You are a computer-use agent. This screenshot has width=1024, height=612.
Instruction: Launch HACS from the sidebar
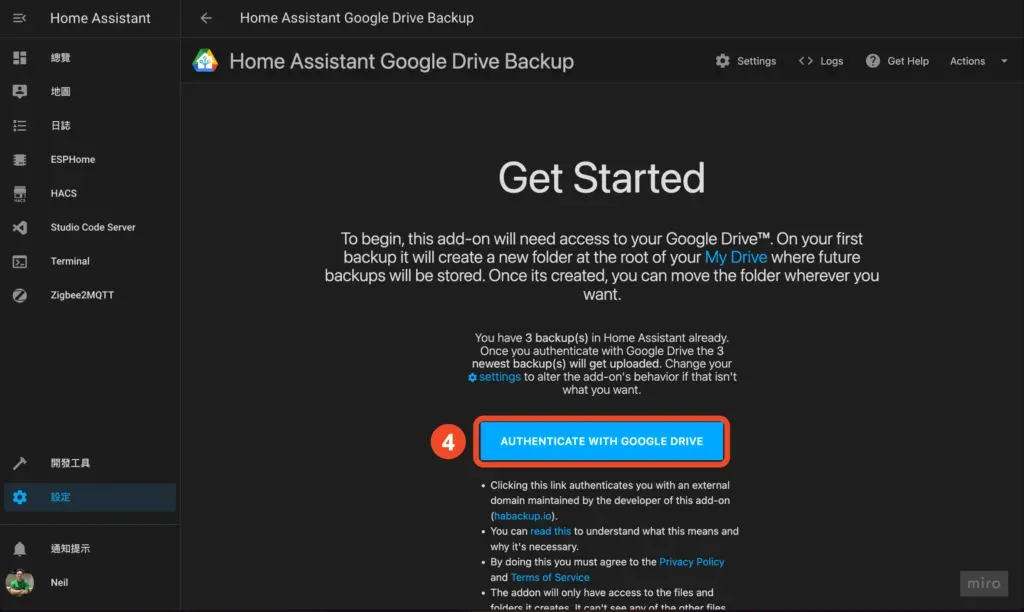tap(63, 193)
